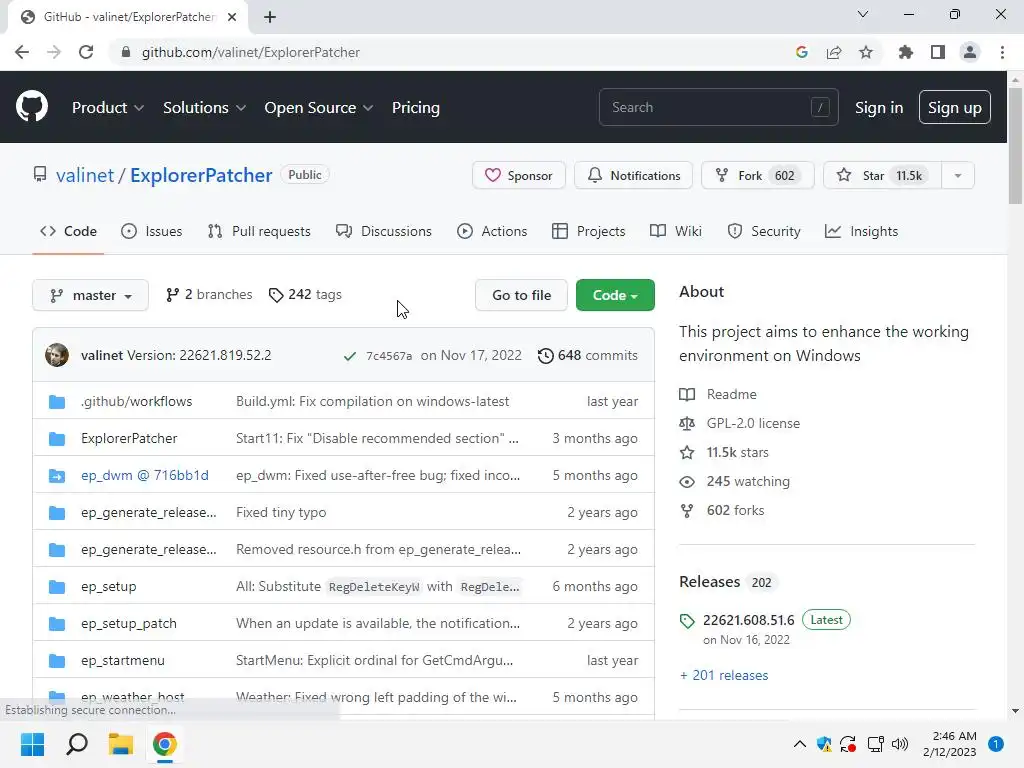View the 242 tags link
The height and width of the screenshot is (768, 1024).
tap(305, 295)
